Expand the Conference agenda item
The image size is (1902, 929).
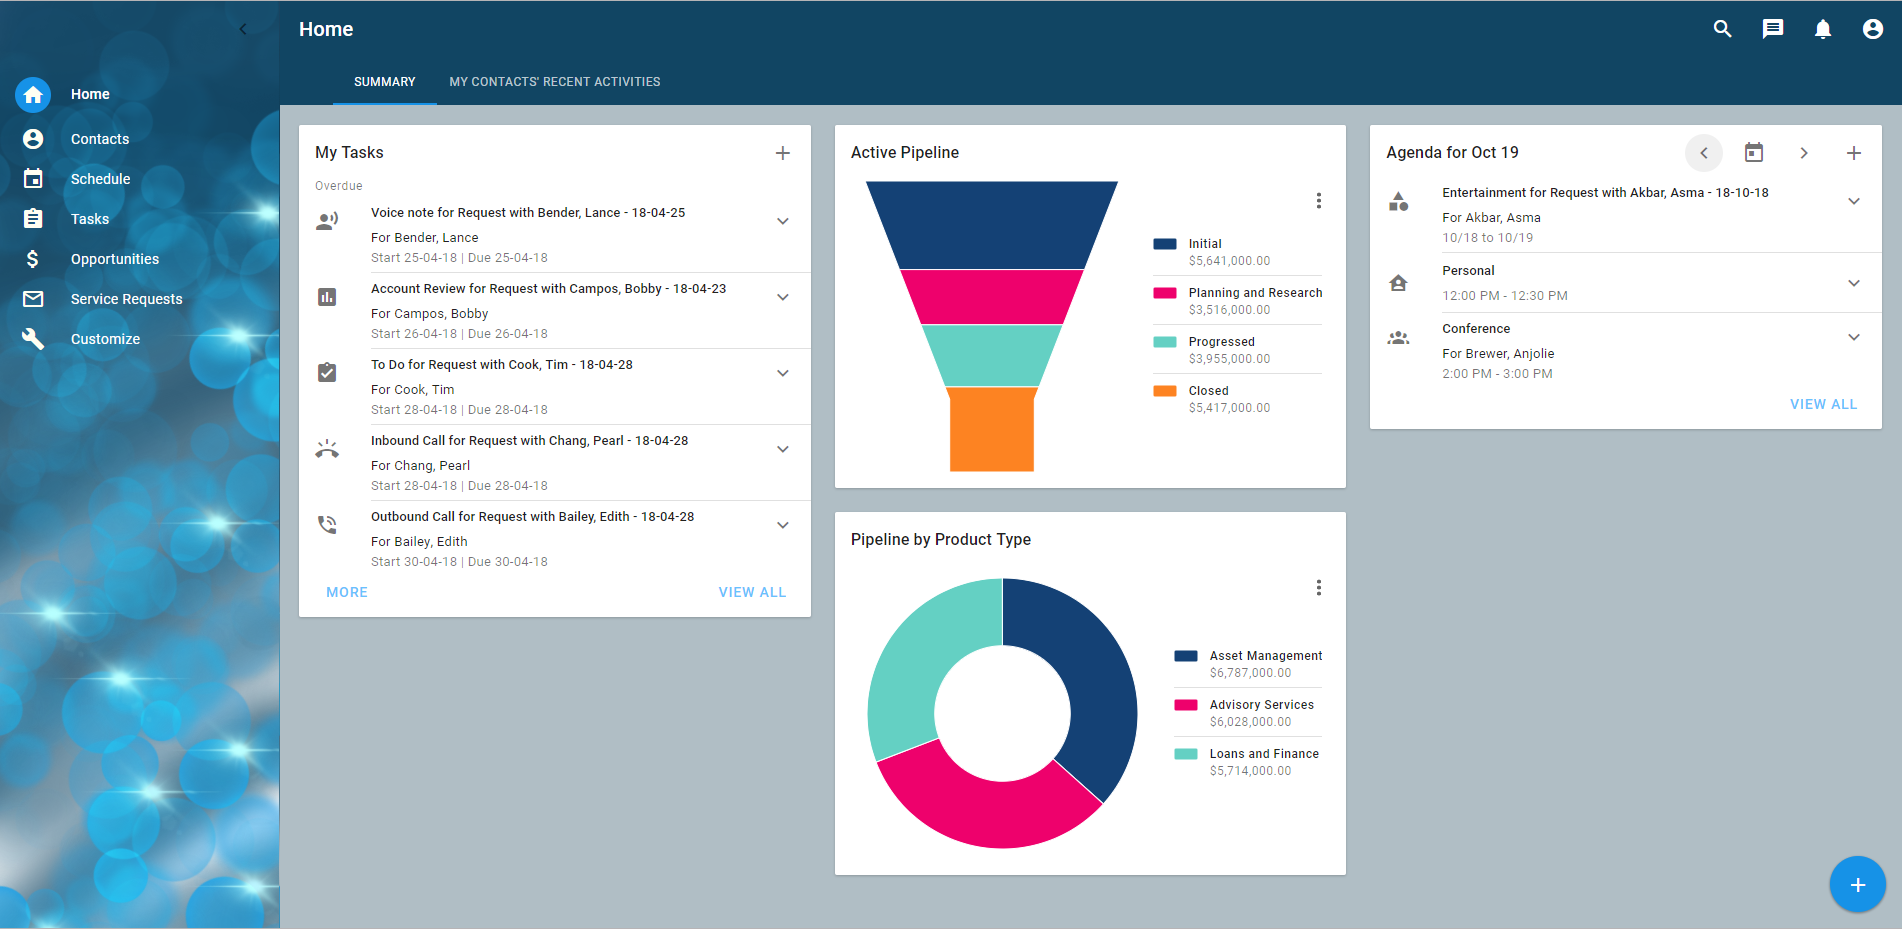pos(1853,337)
